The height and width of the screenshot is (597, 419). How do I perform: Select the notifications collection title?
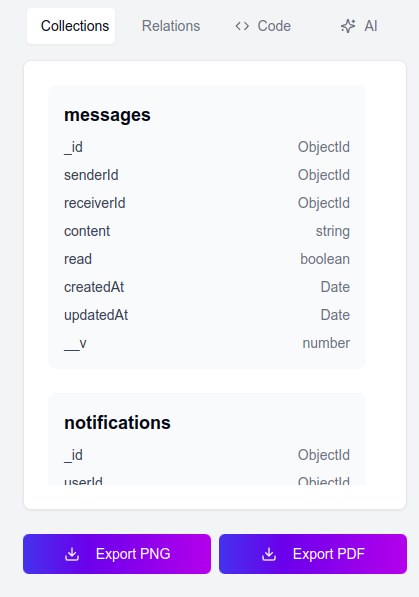click(117, 423)
